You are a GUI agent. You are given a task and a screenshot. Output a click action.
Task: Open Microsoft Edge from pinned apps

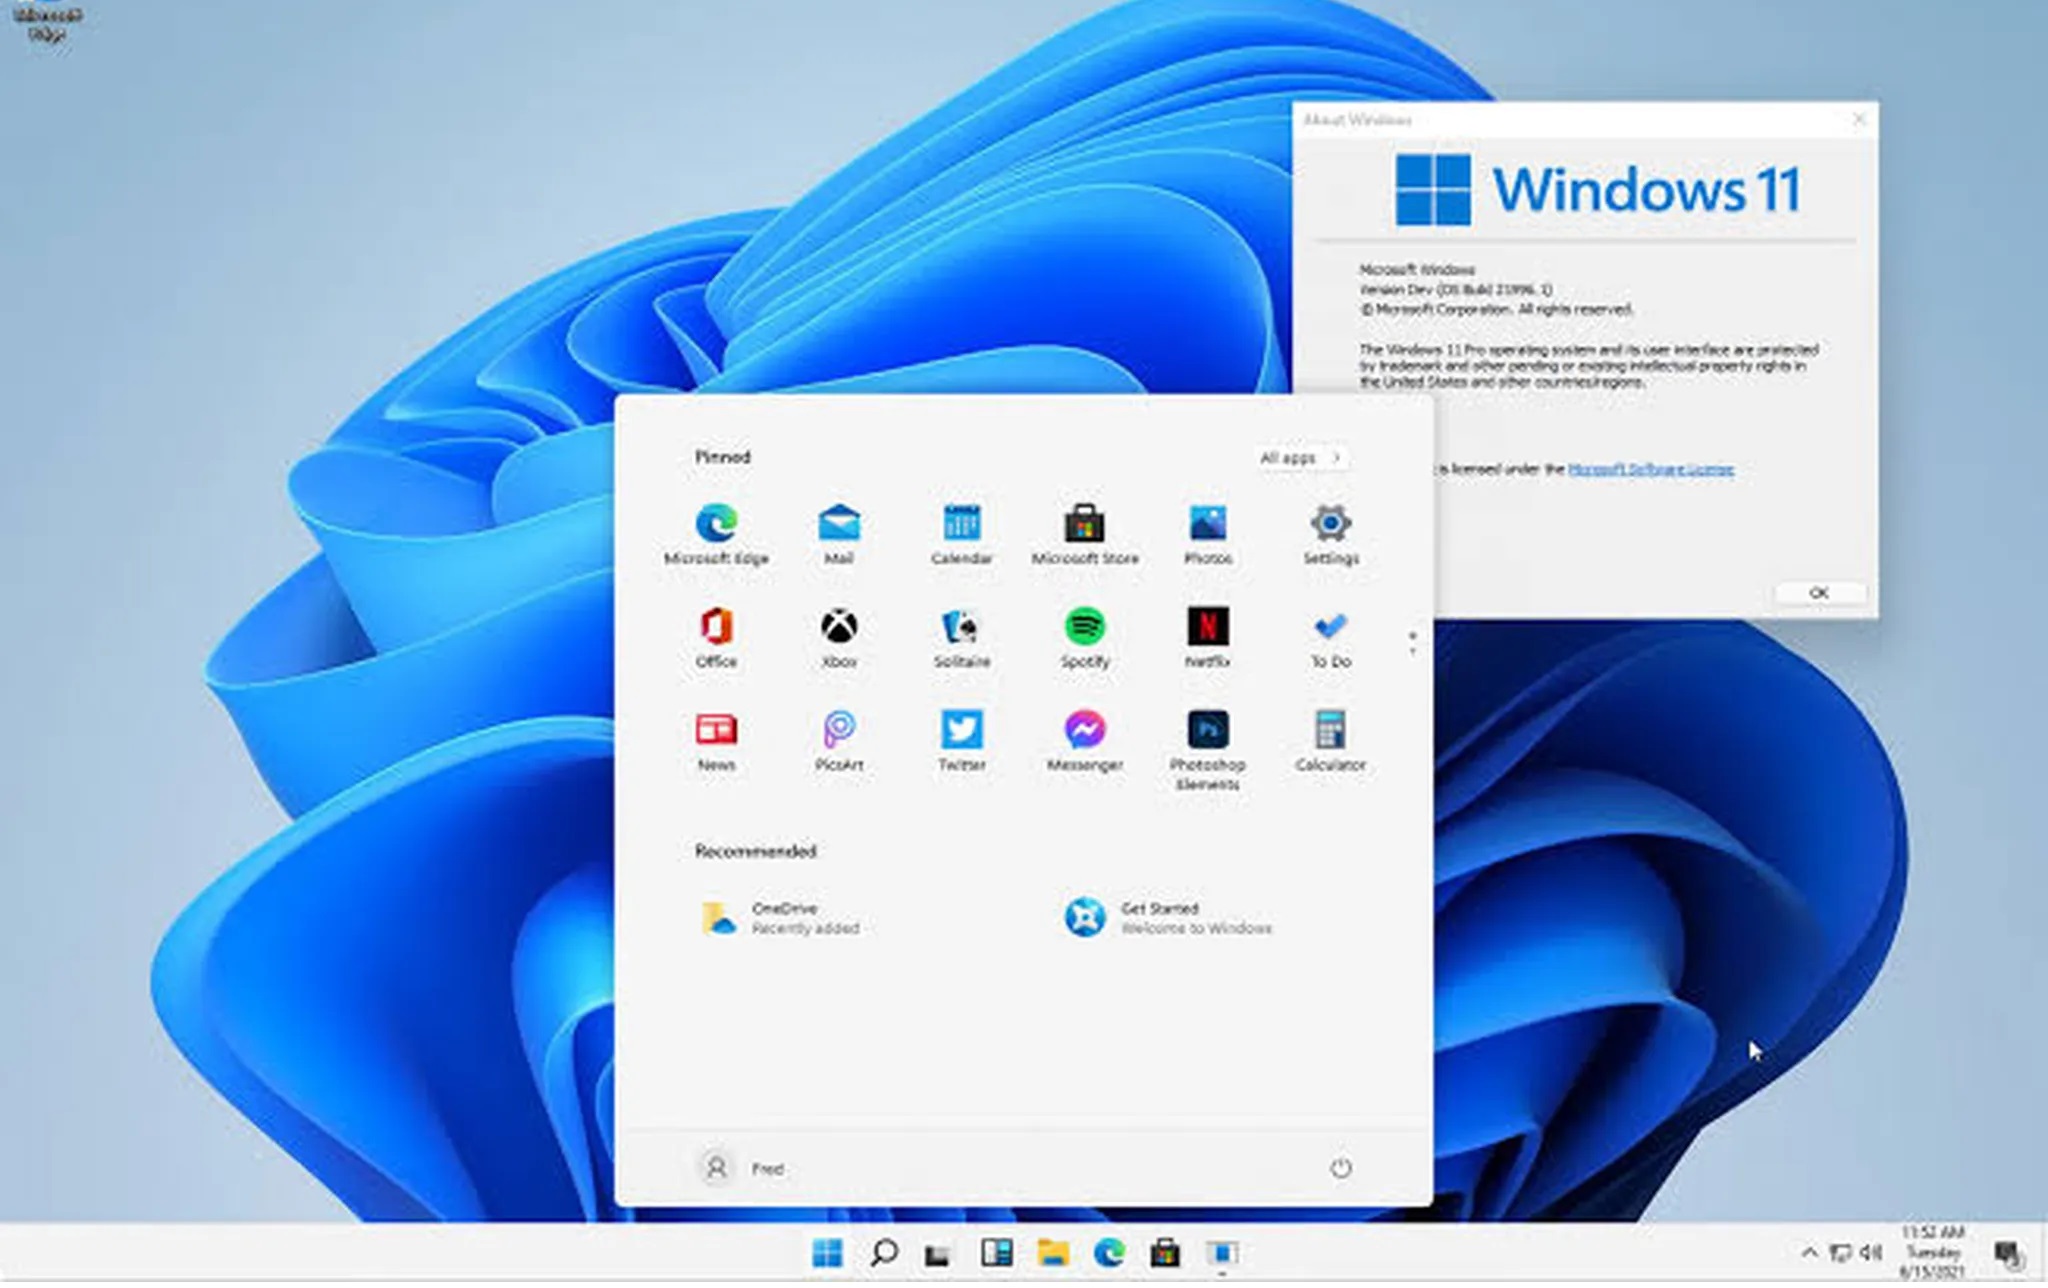pyautogui.click(x=716, y=524)
